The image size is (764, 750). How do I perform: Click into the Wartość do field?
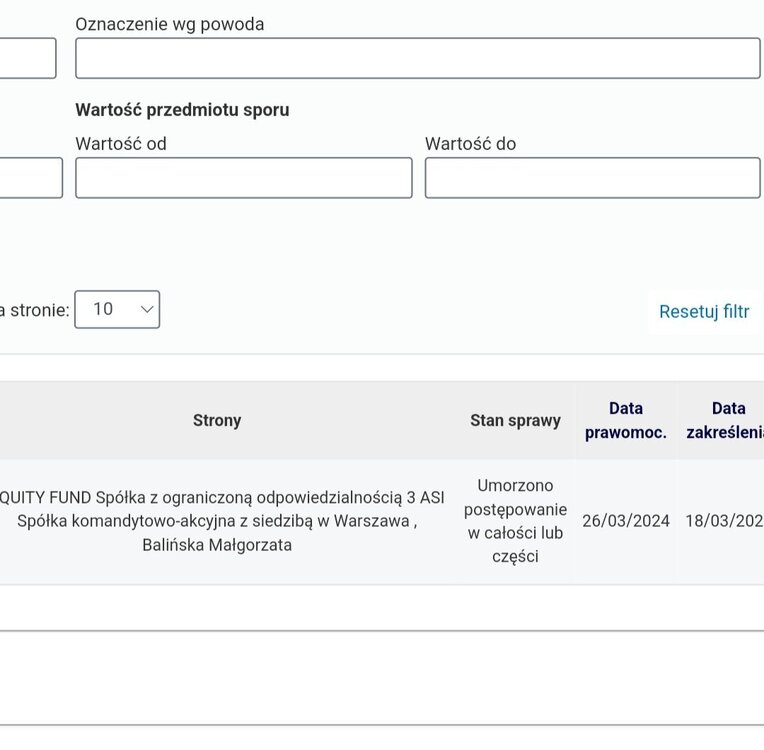[x=592, y=178]
